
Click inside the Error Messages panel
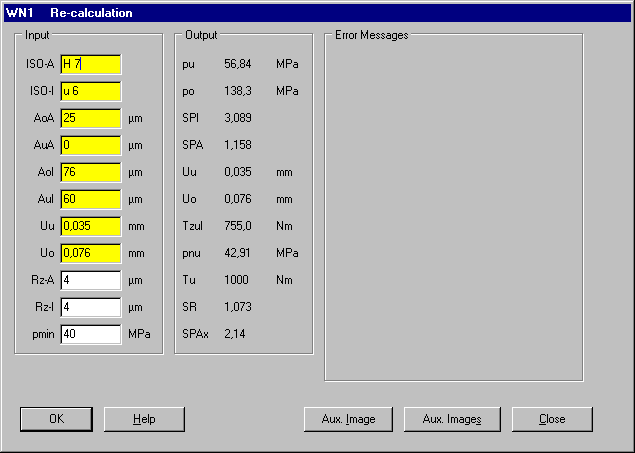[x=453, y=210]
